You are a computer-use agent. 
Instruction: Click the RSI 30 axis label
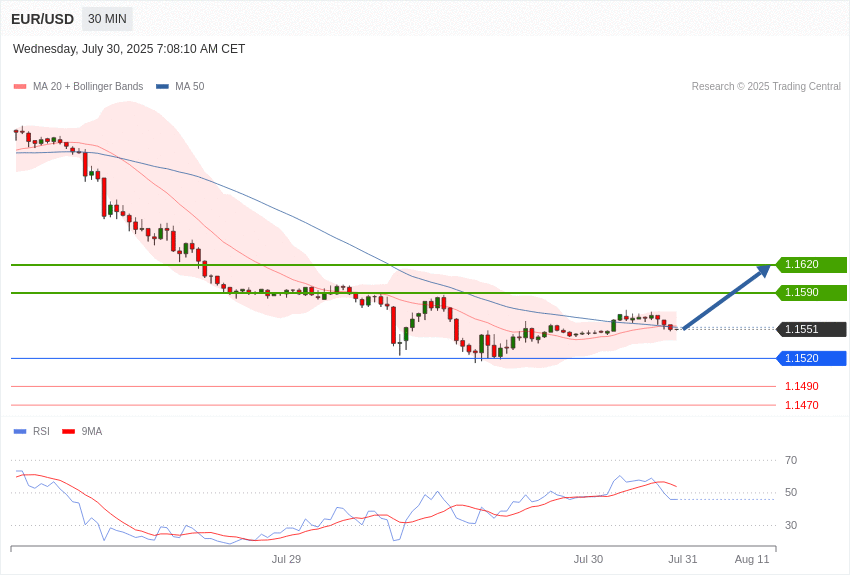click(x=791, y=525)
